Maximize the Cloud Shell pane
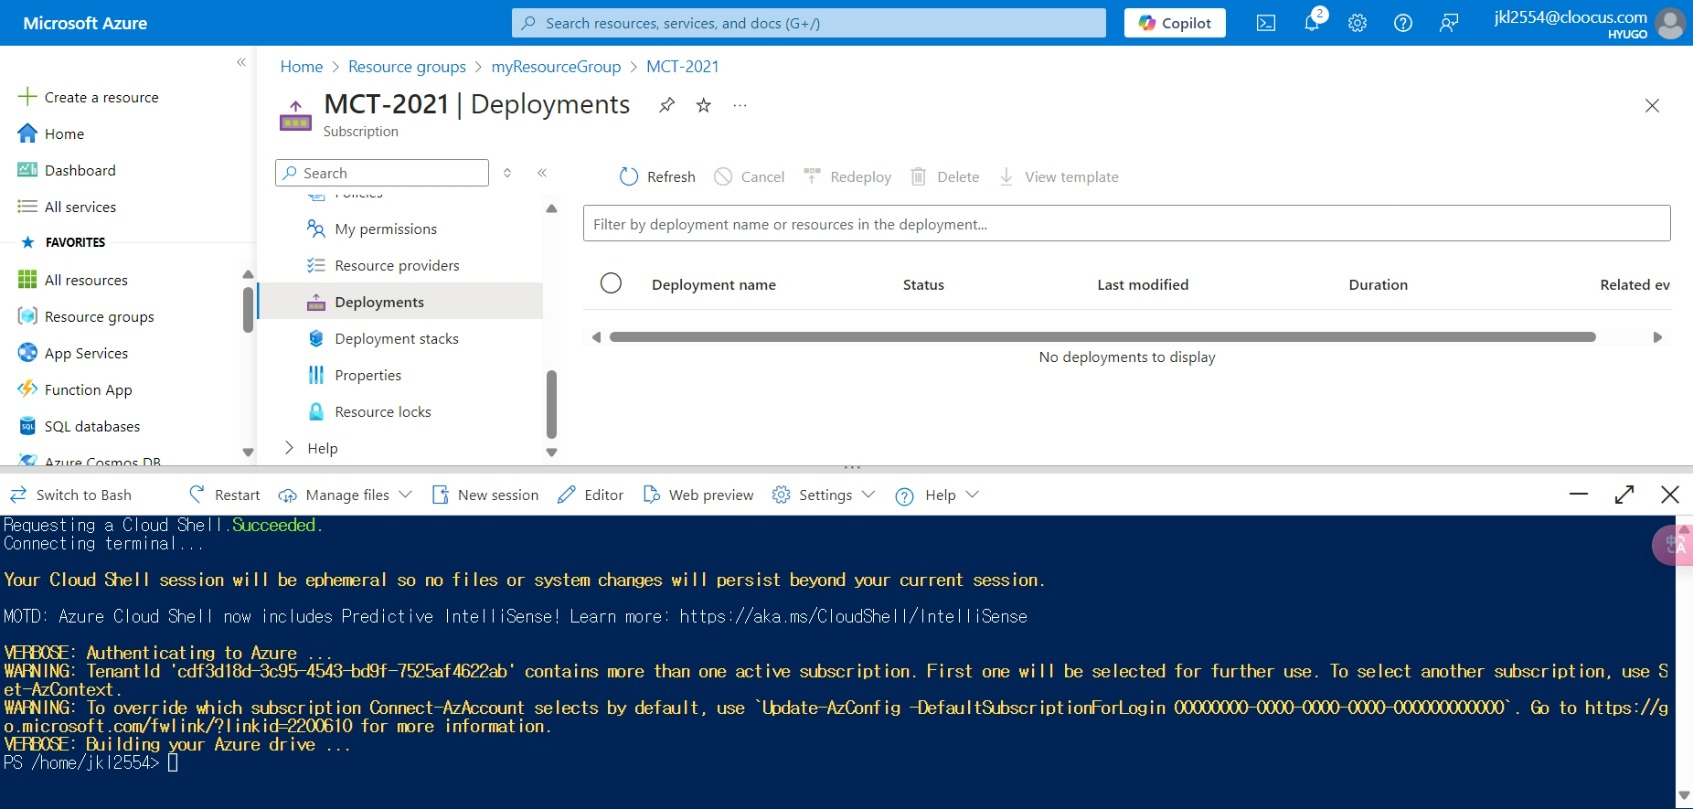The width and height of the screenshot is (1693, 809). (x=1624, y=494)
